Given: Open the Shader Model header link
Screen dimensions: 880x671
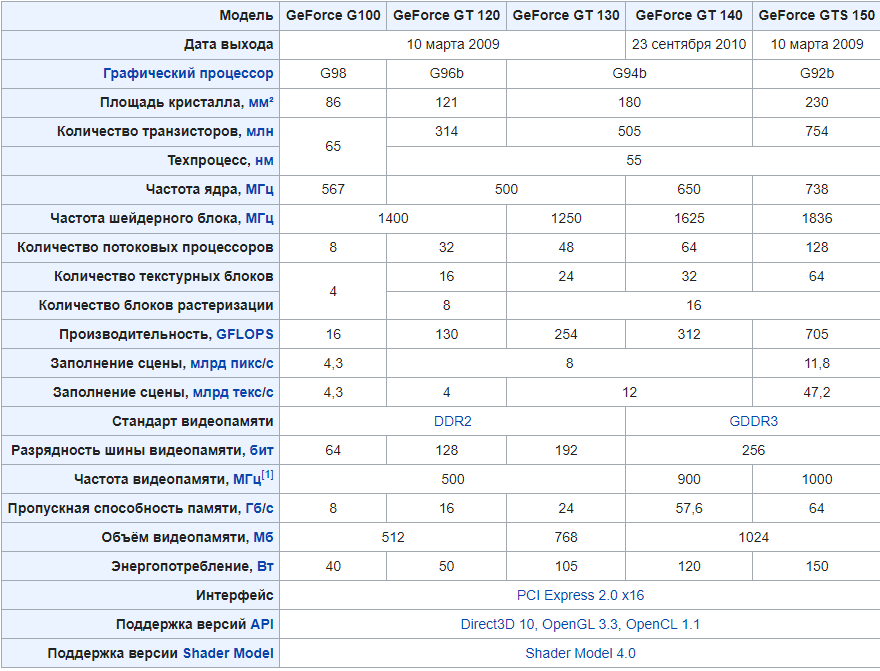Looking at the screenshot, I should [x=228, y=654].
